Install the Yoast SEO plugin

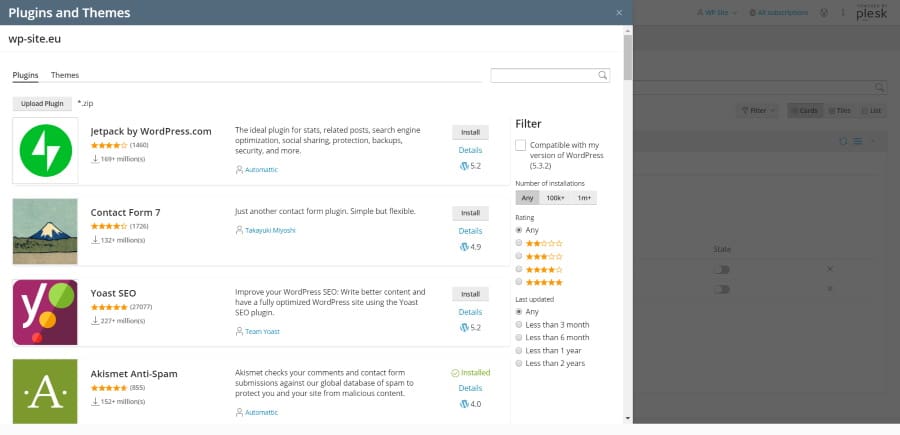point(470,294)
